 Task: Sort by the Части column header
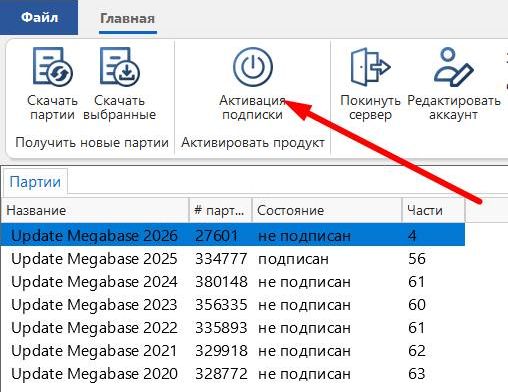433,210
